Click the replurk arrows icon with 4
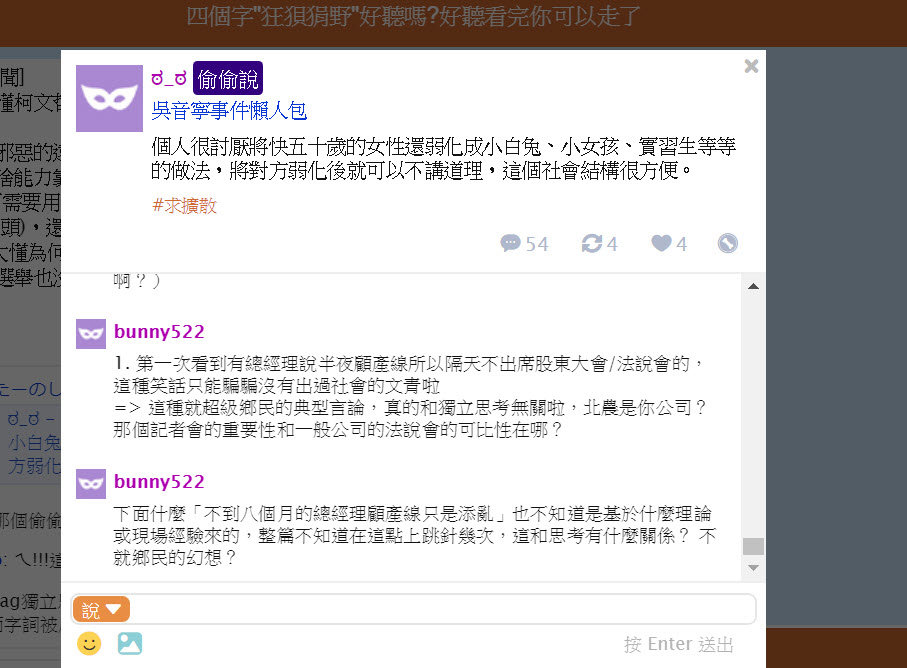This screenshot has height=668, width=907. point(592,243)
